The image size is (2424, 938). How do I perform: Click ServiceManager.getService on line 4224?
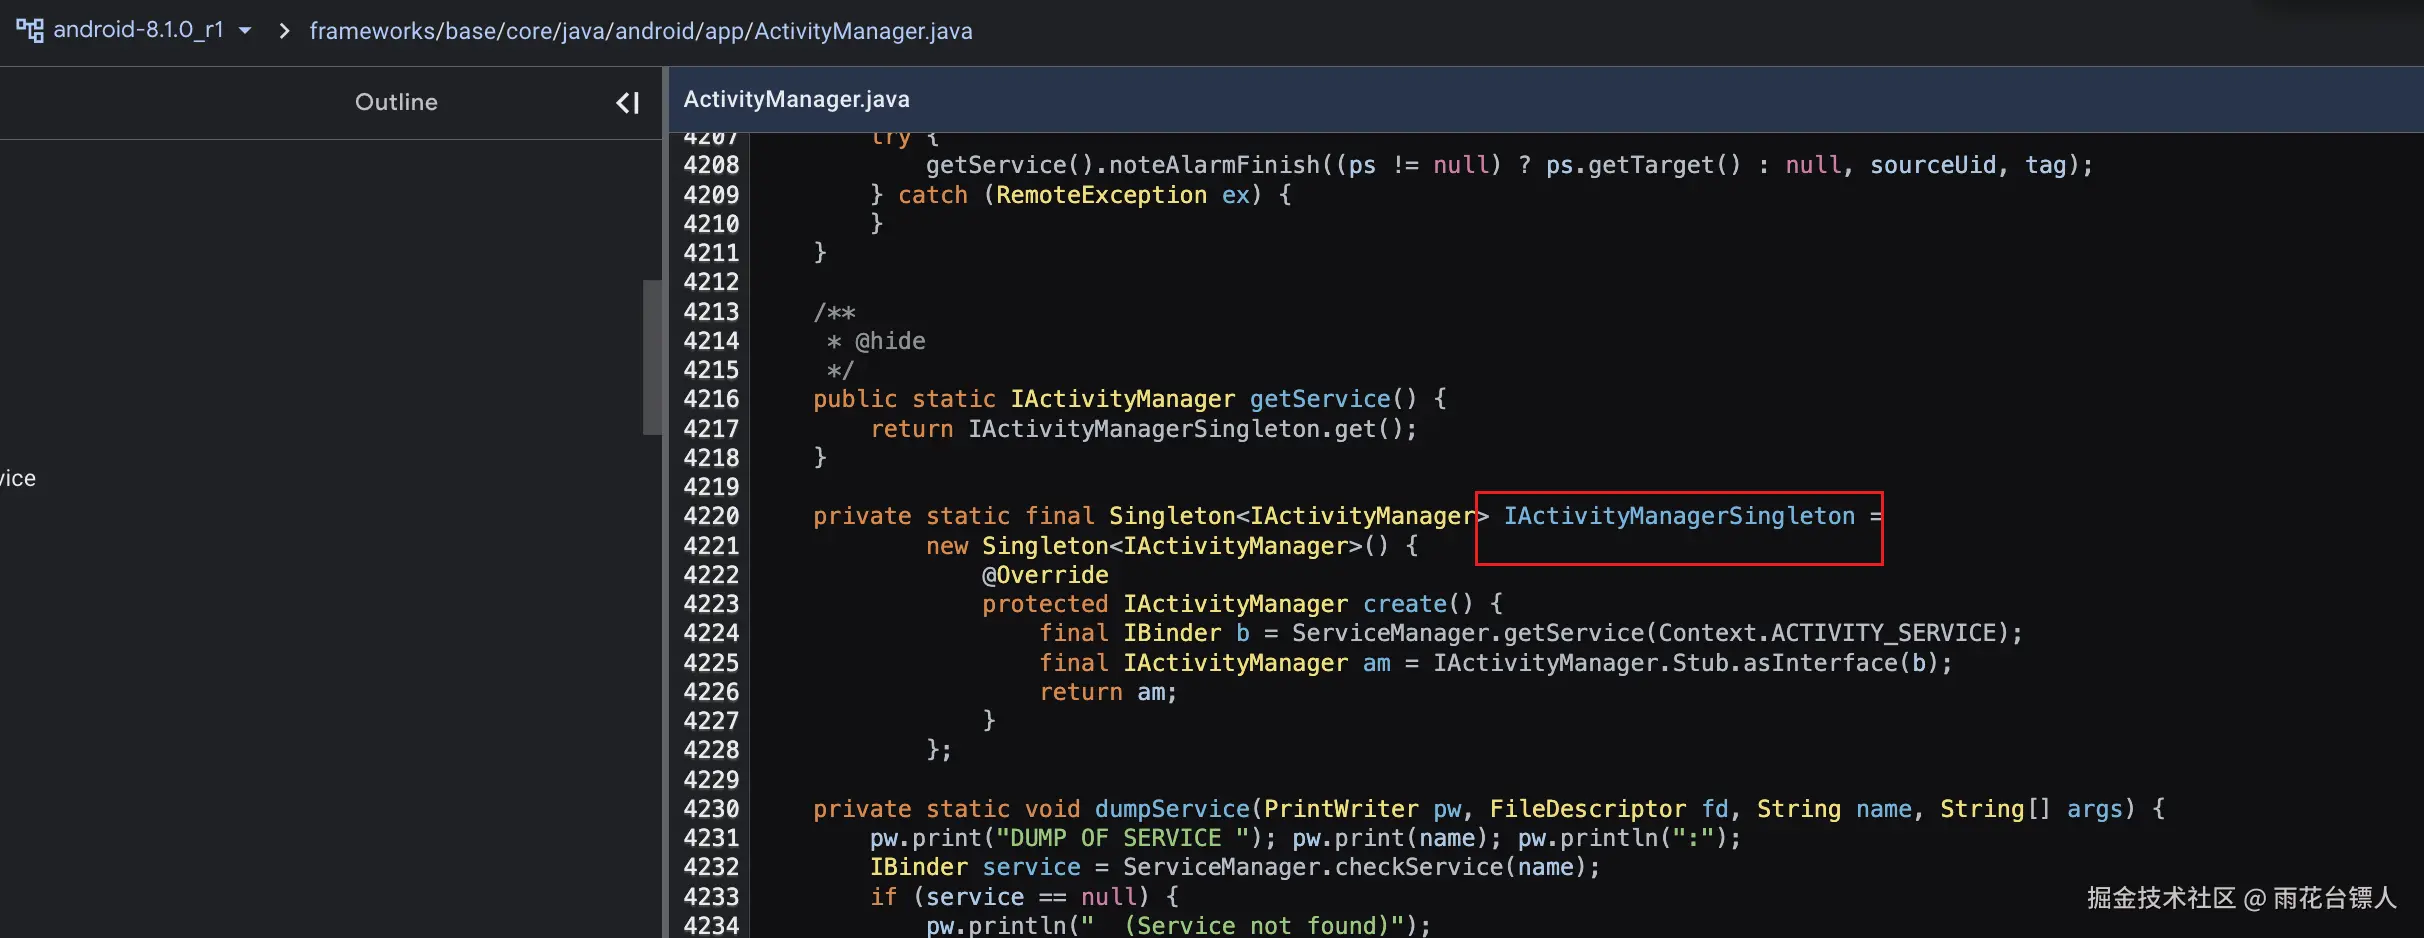[1468, 633]
